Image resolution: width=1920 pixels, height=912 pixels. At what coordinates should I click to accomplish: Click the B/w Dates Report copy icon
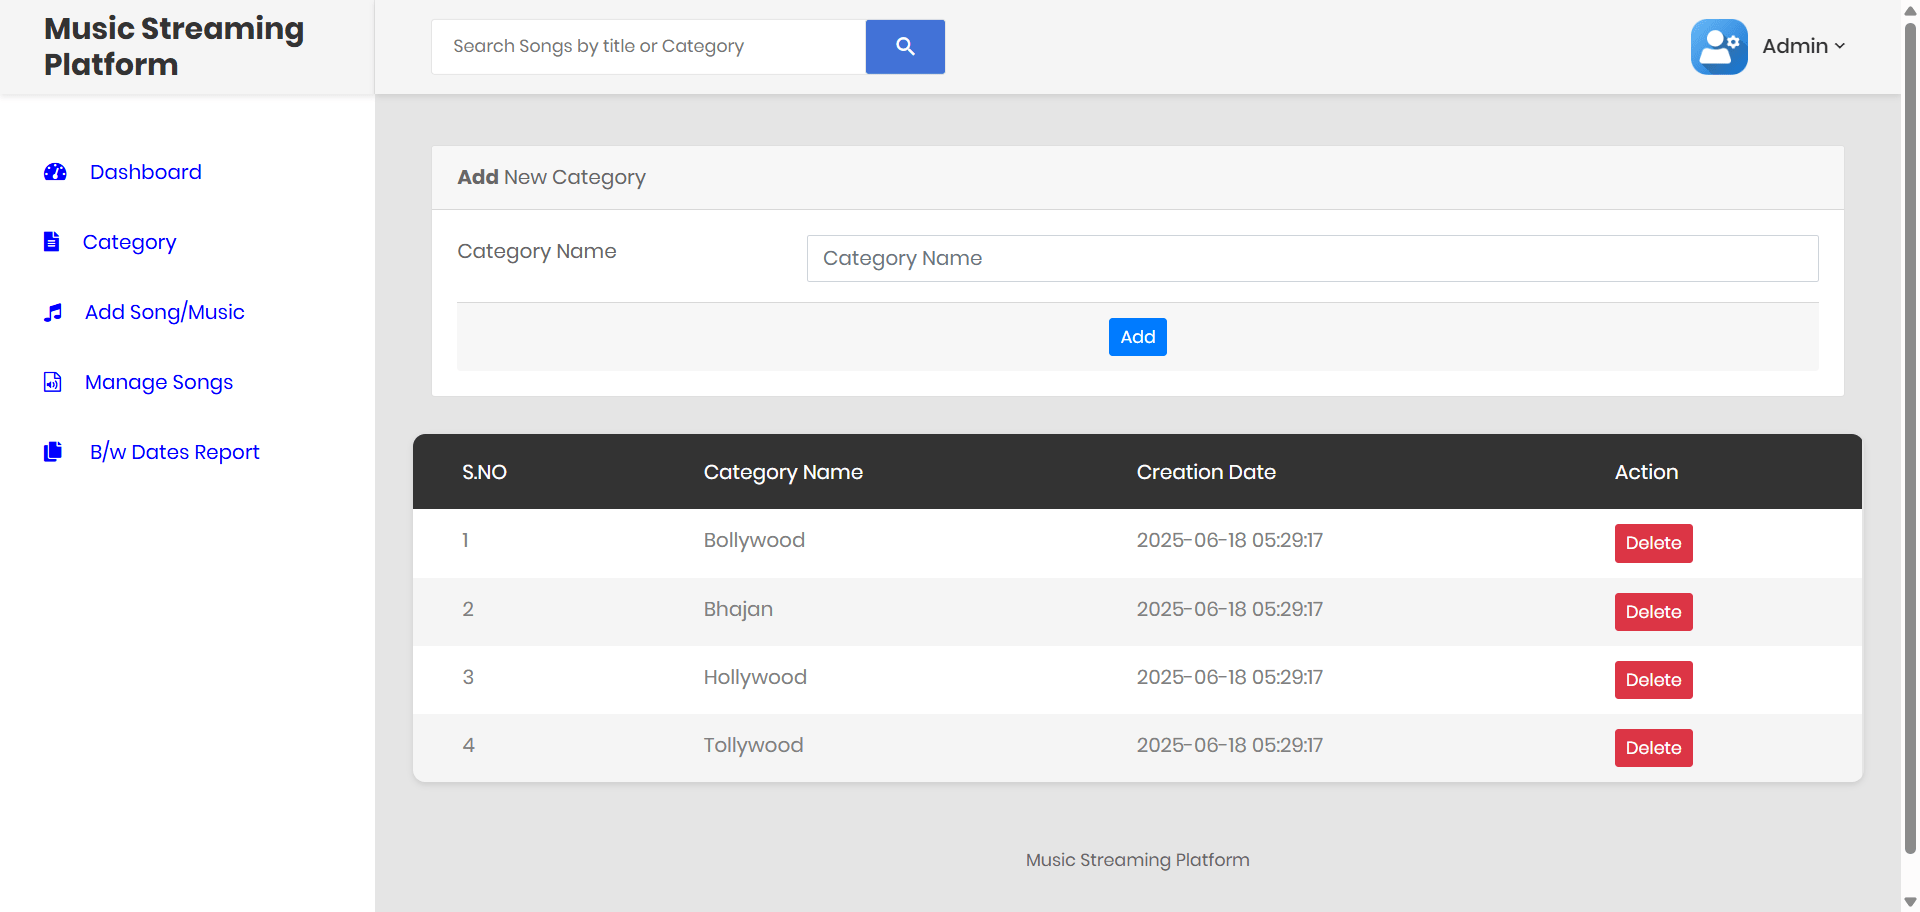click(x=53, y=451)
